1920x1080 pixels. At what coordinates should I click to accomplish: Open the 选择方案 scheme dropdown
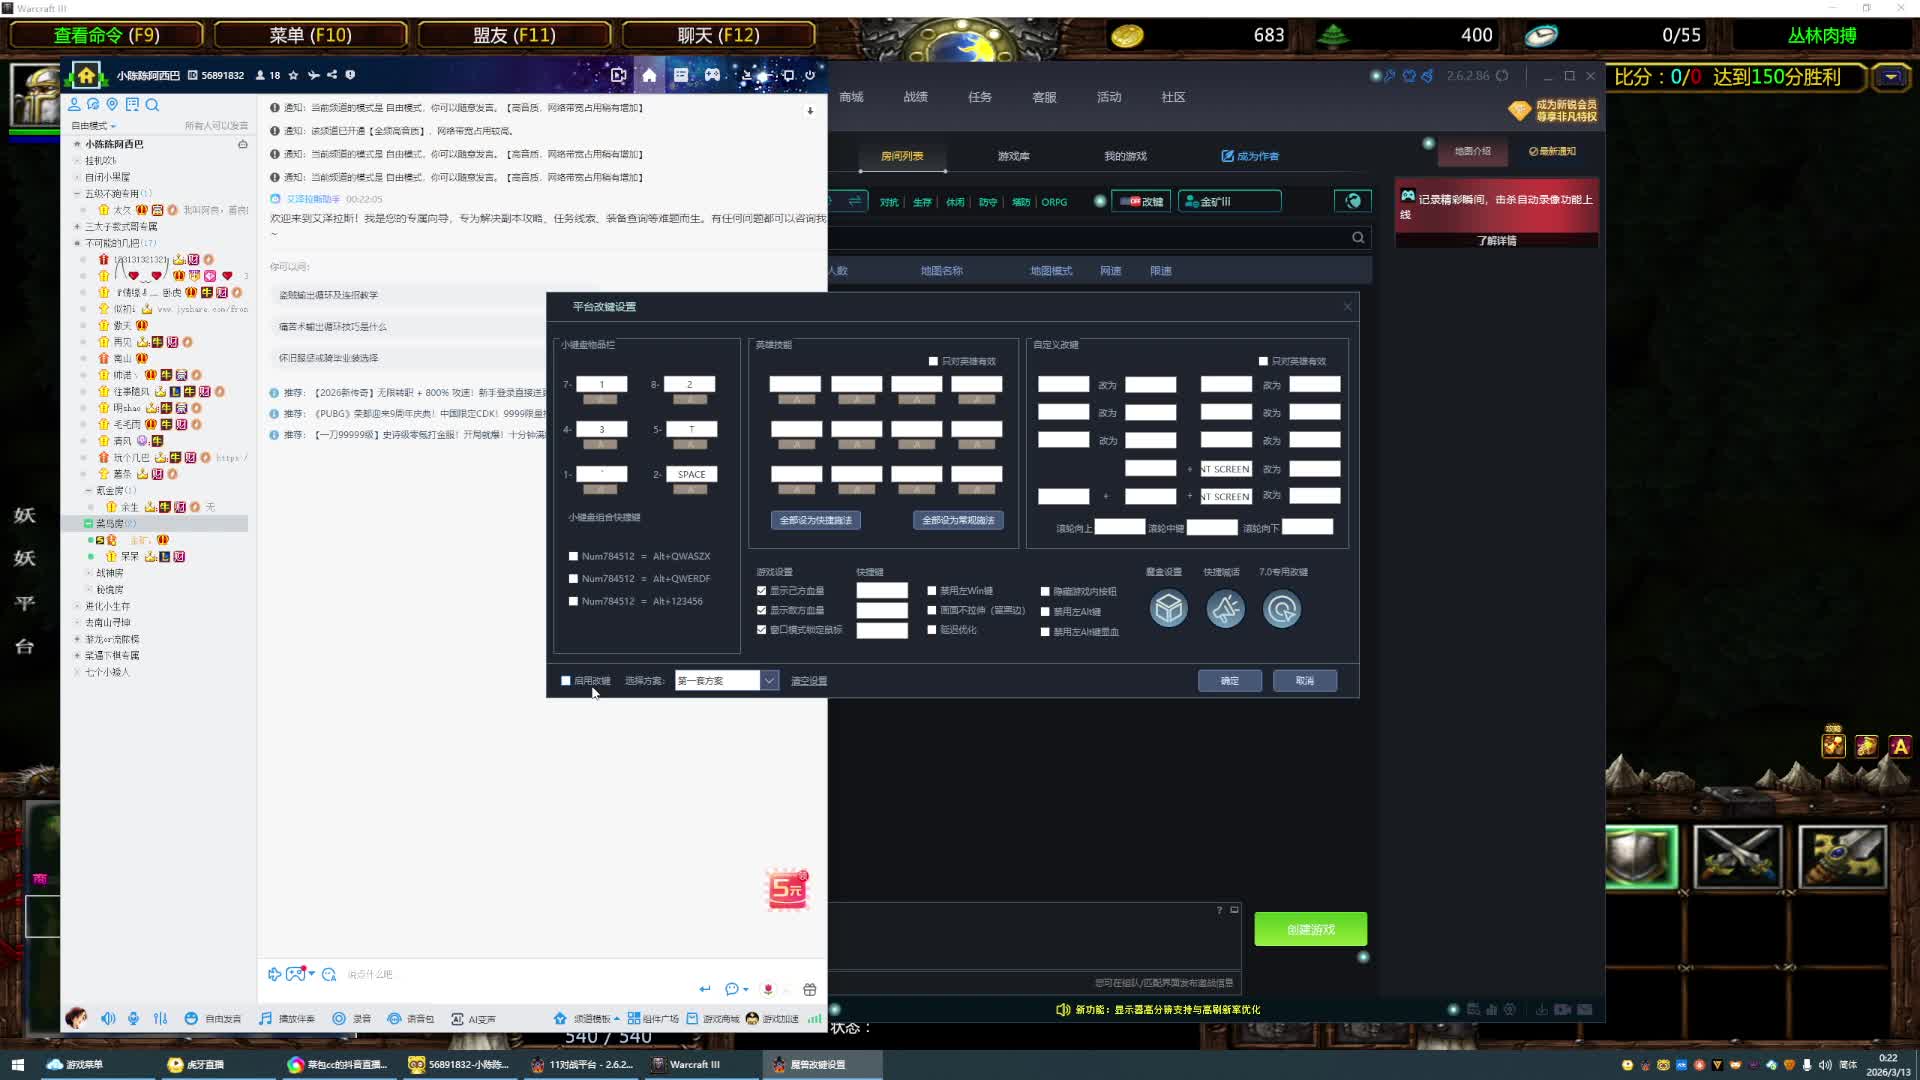tap(769, 680)
